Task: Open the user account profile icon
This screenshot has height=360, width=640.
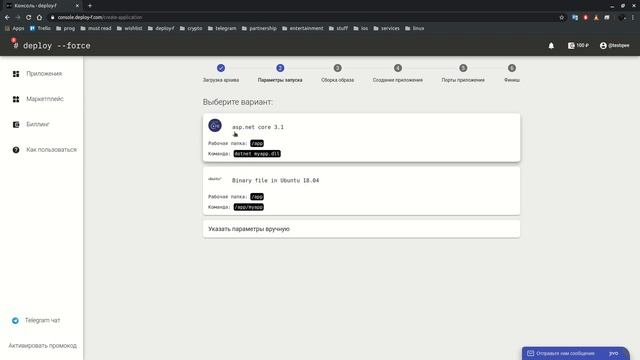Action: click(x=603, y=46)
